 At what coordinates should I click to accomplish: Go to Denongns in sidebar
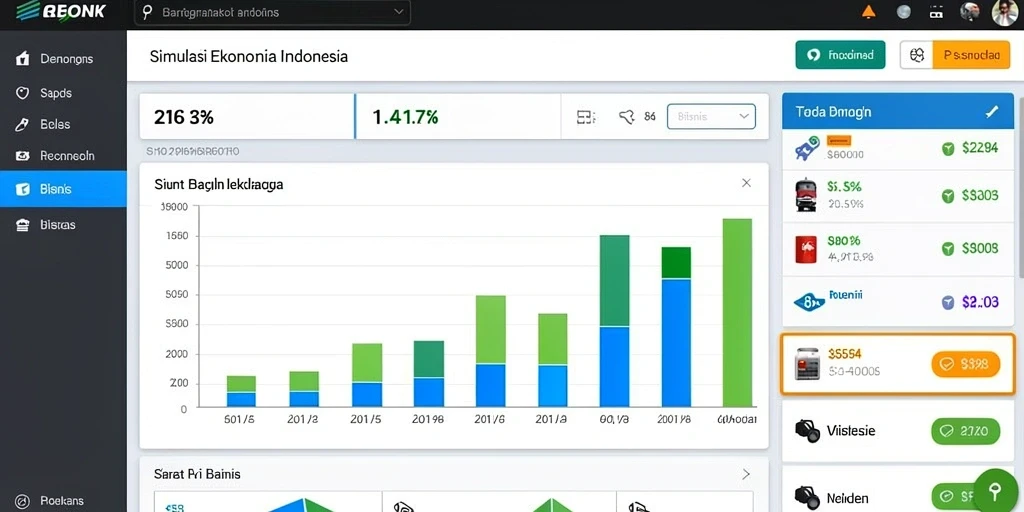pos(63,59)
